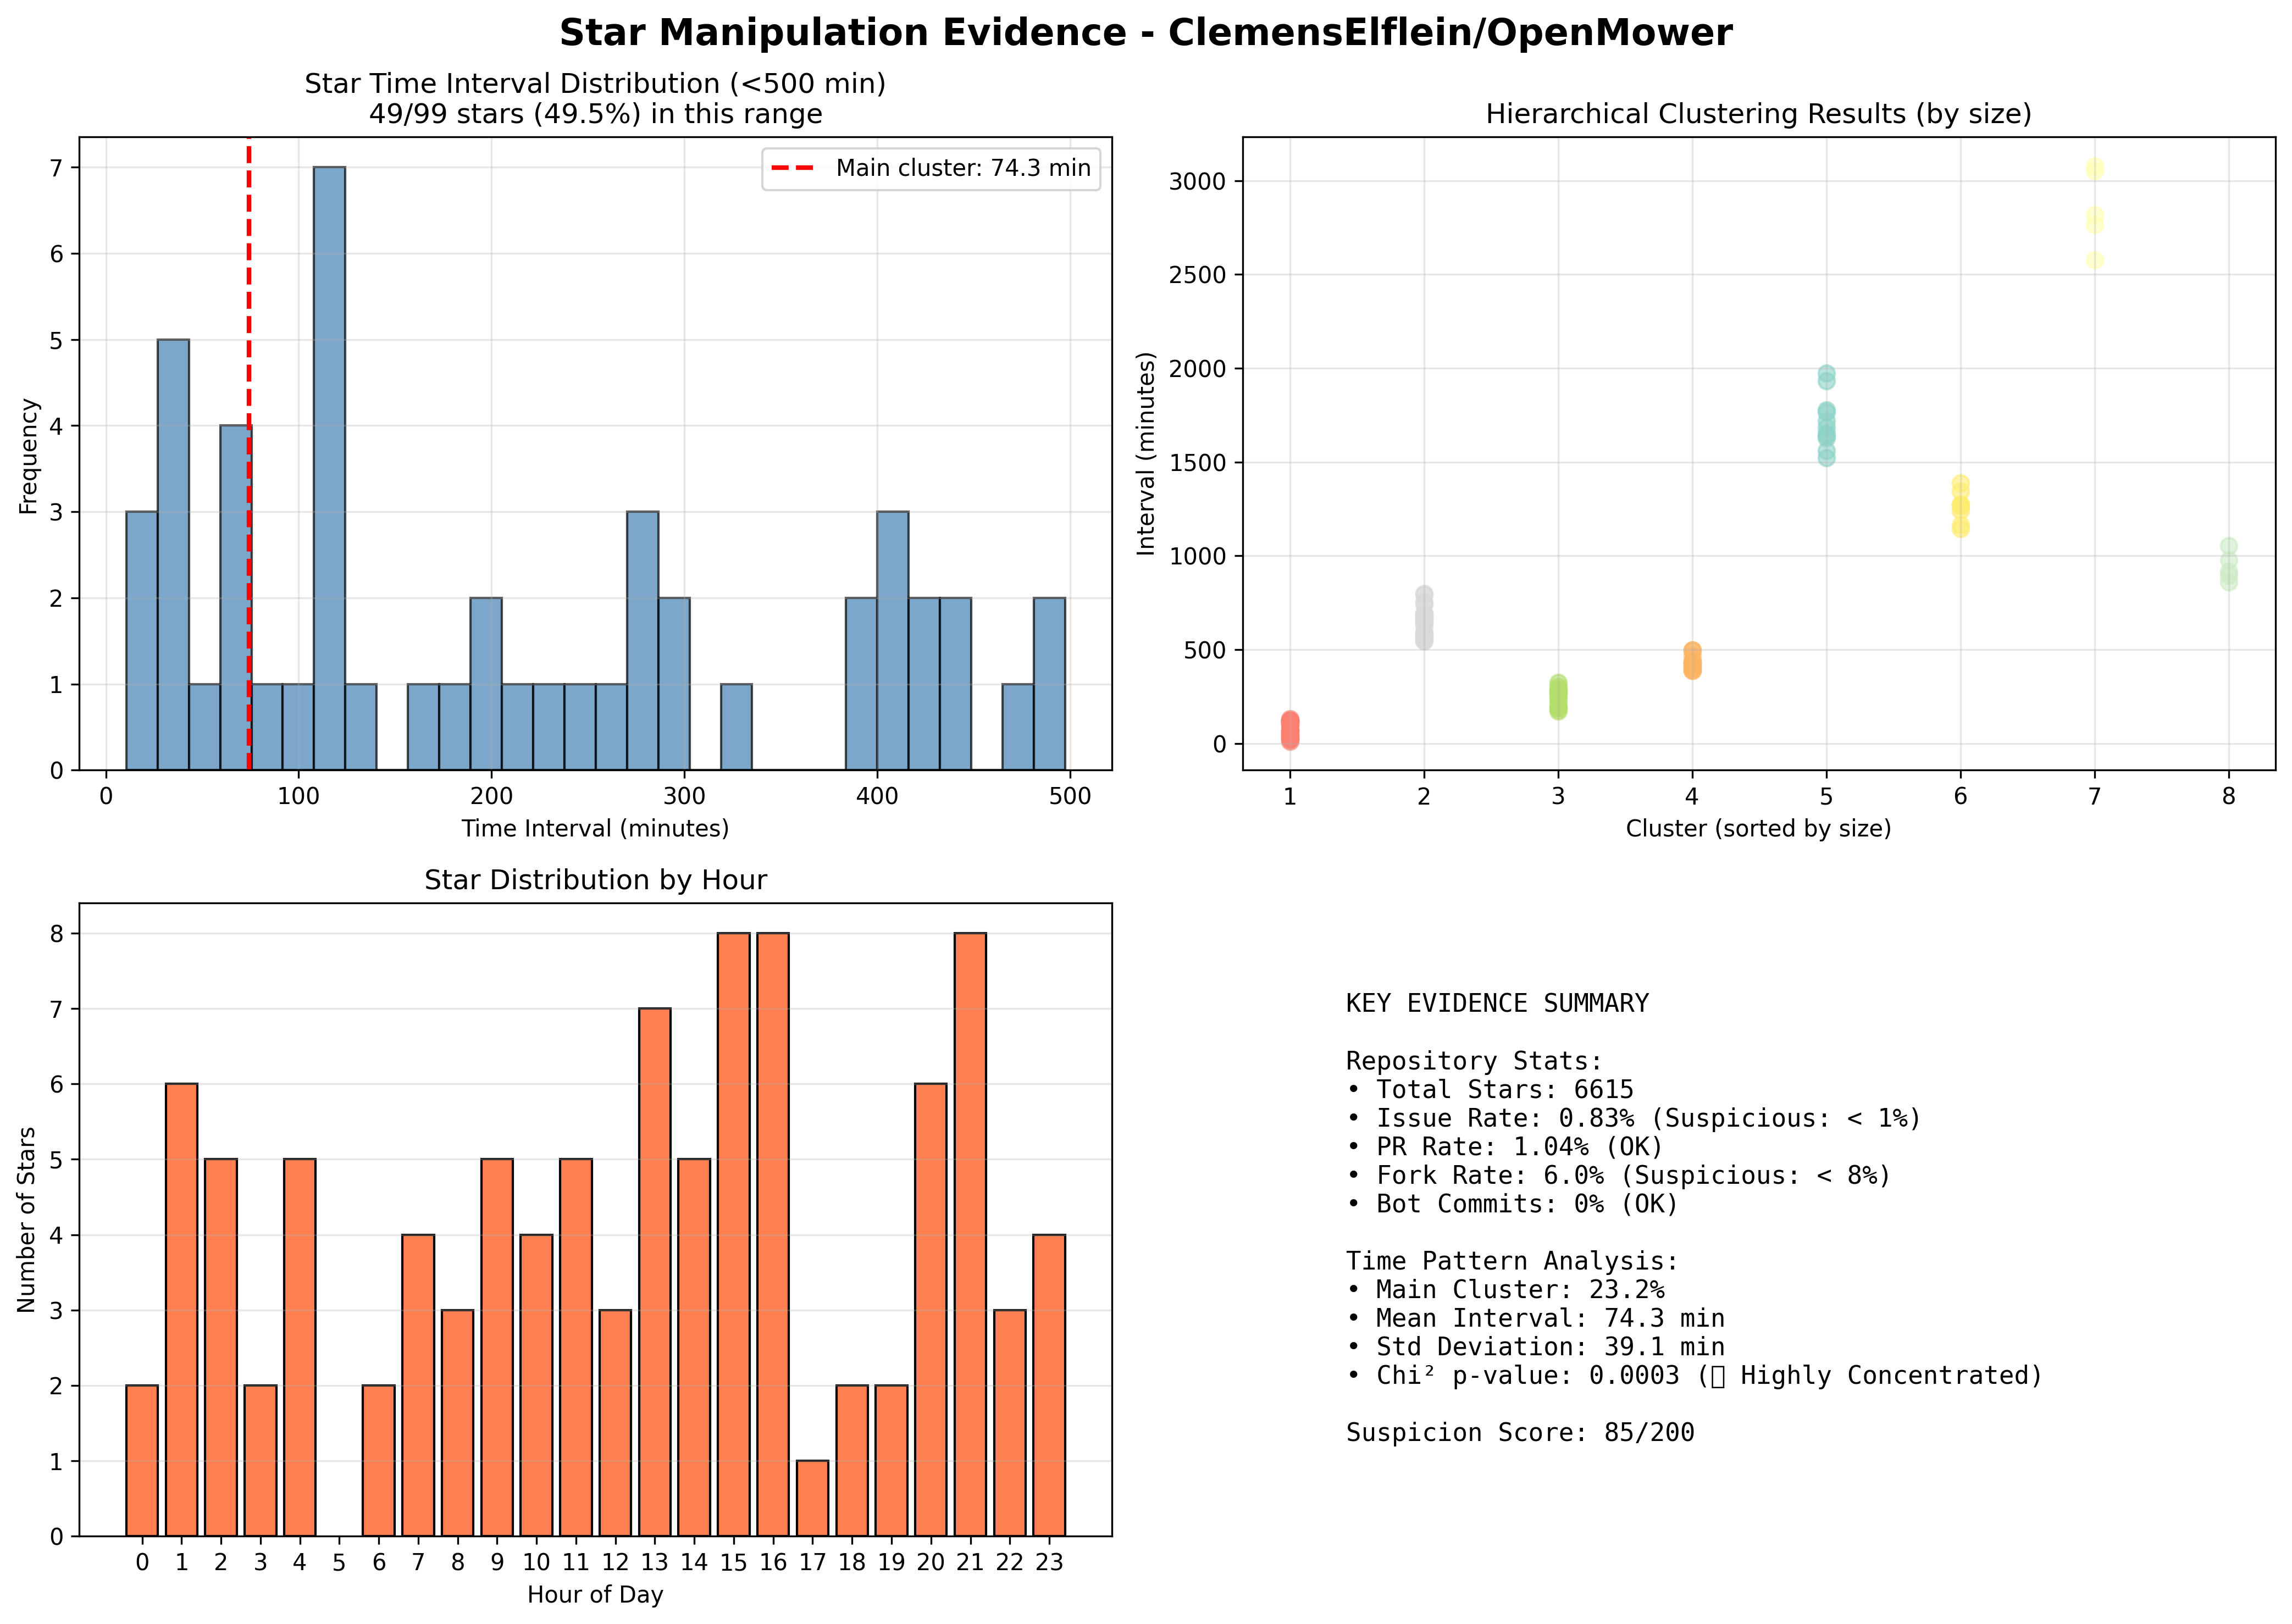Click the bar for hour 1 in the hourly chart
This screenshot has width=2292, height=1624.
(x=181, y=1310)
